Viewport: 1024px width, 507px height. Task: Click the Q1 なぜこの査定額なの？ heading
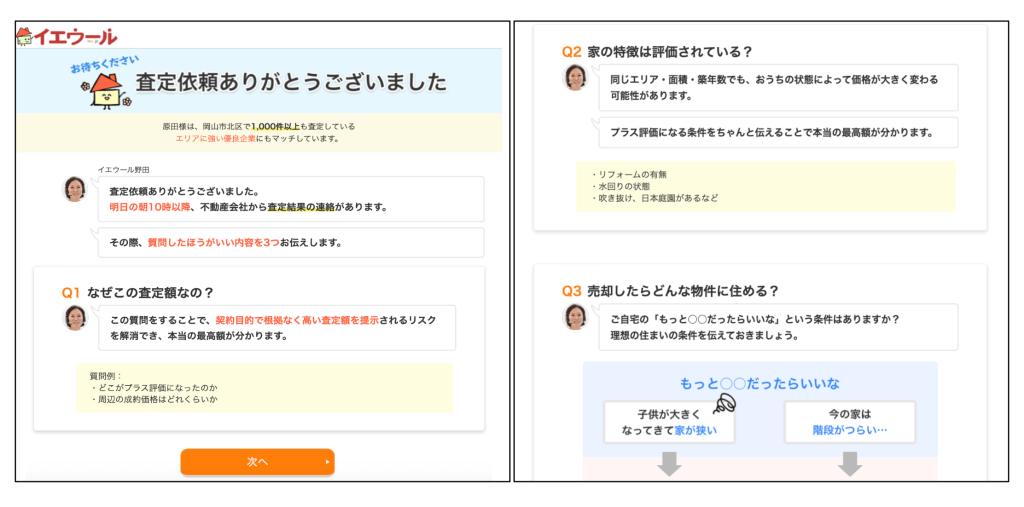(138, 292)
